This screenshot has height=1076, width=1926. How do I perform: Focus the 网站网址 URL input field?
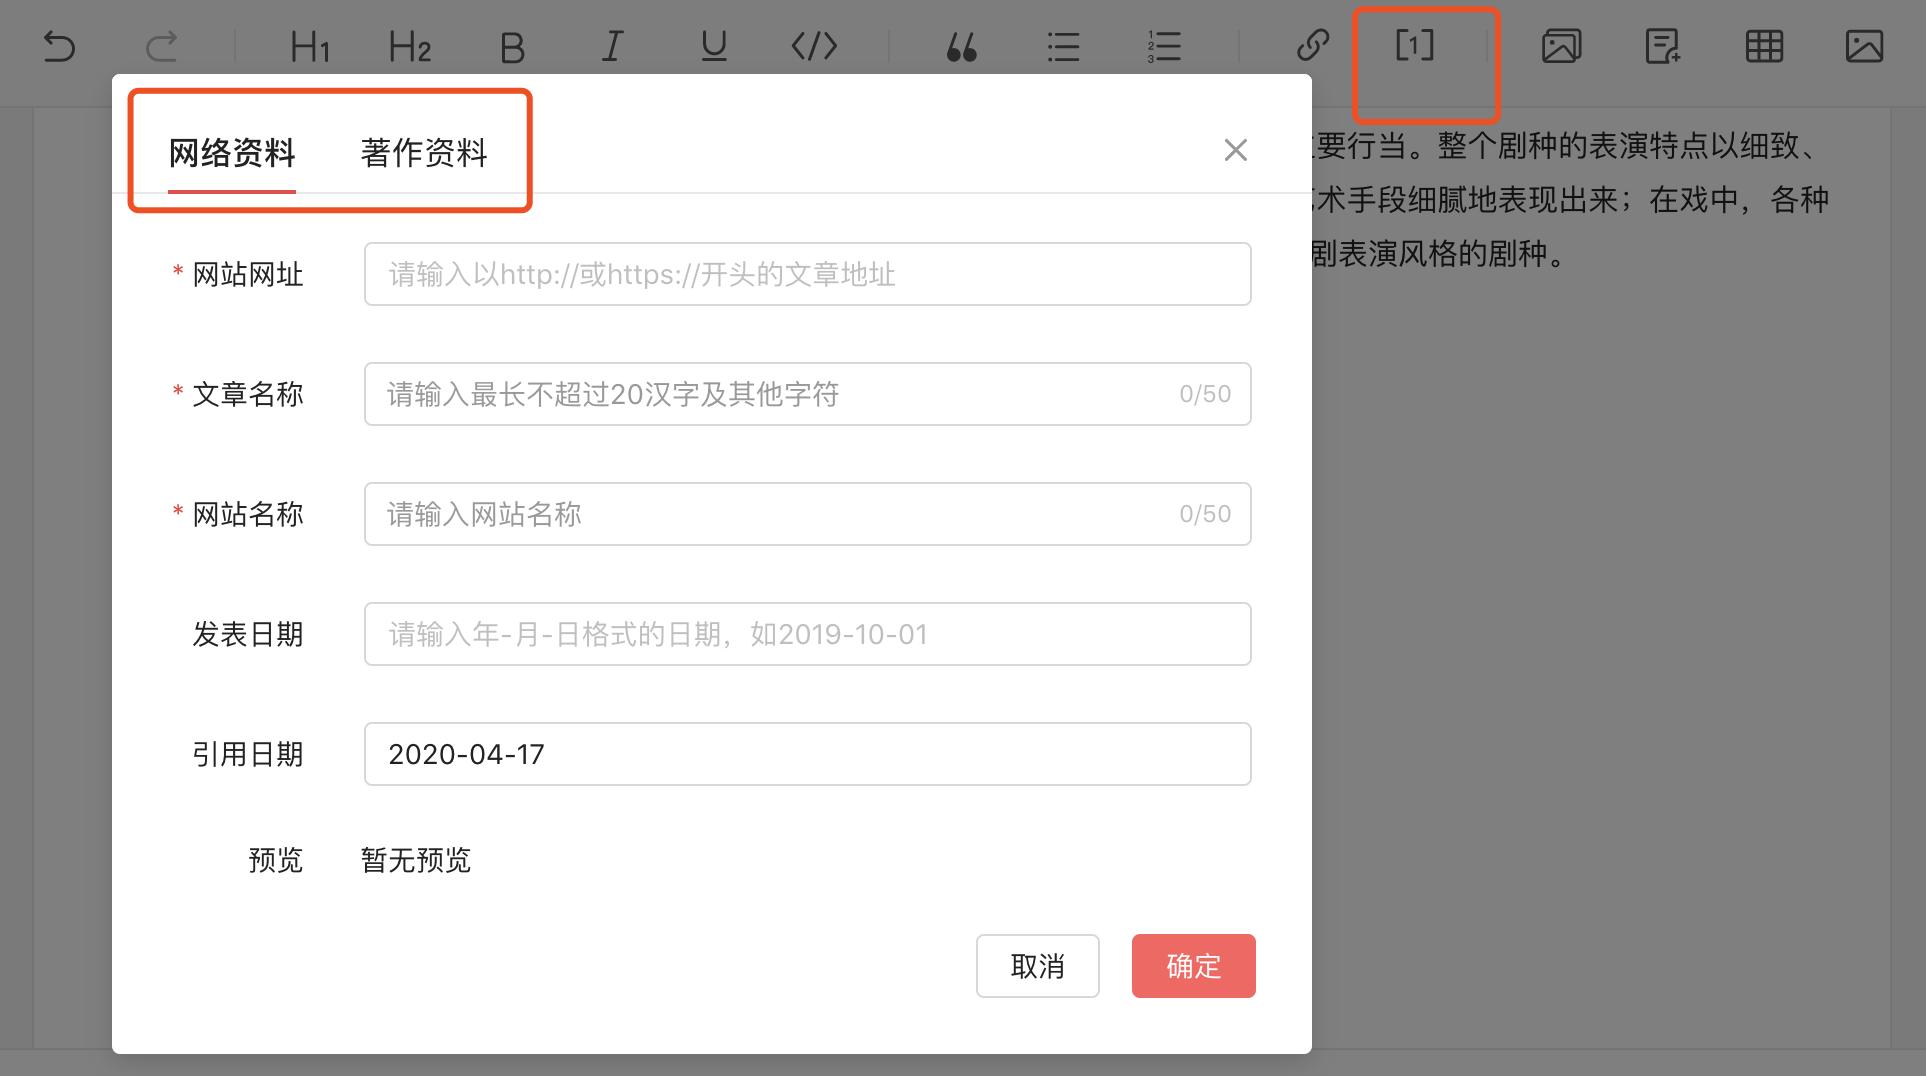tap(807, 274)
